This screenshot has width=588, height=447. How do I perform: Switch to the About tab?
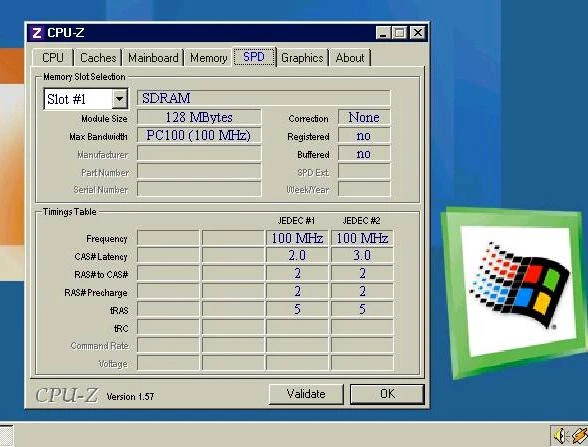(350, 58)
